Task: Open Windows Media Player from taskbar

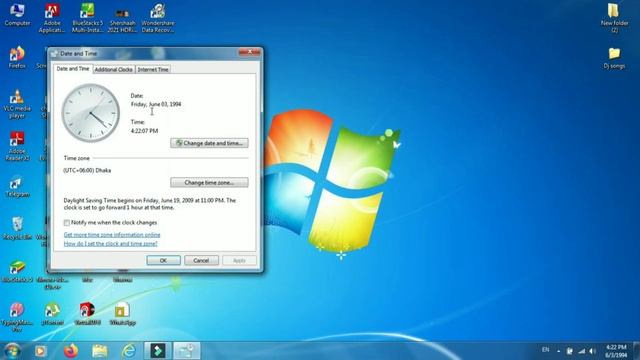Action: tap(40, 351)
